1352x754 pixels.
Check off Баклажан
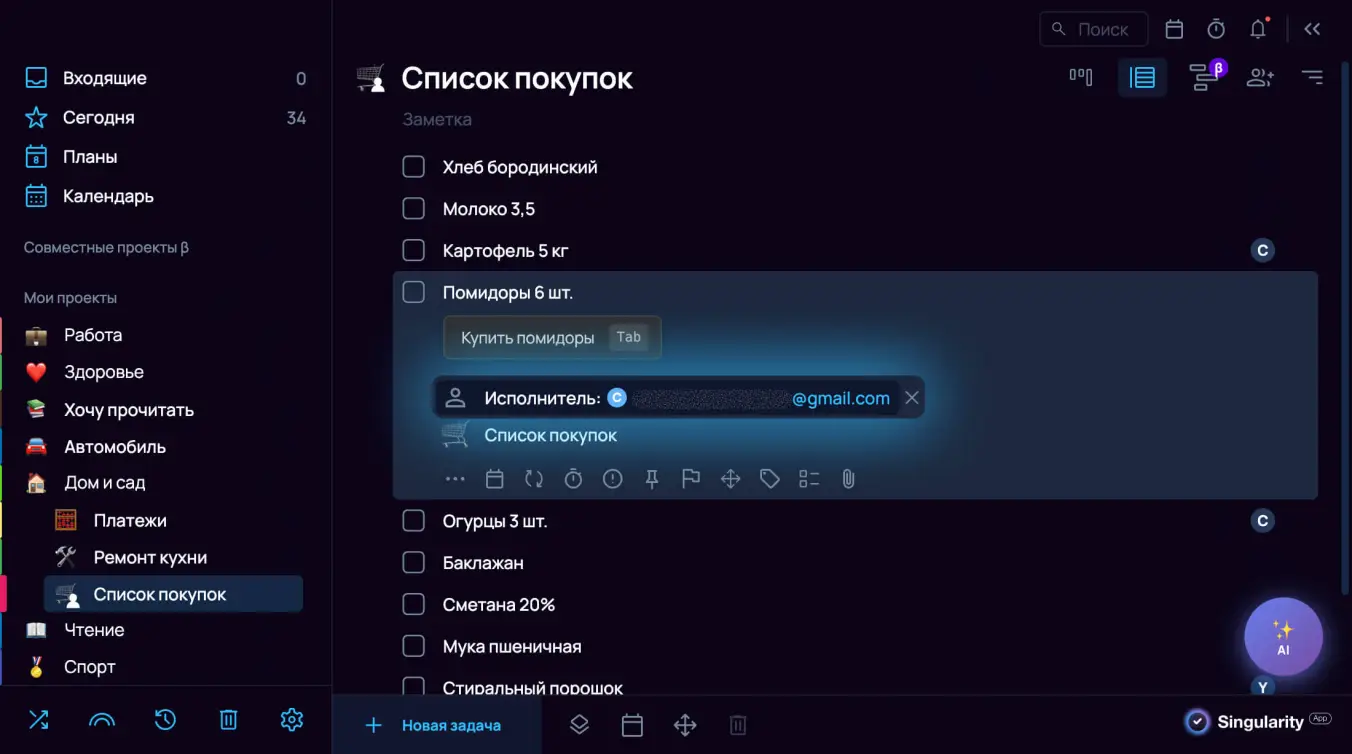(x=413, y=563)
